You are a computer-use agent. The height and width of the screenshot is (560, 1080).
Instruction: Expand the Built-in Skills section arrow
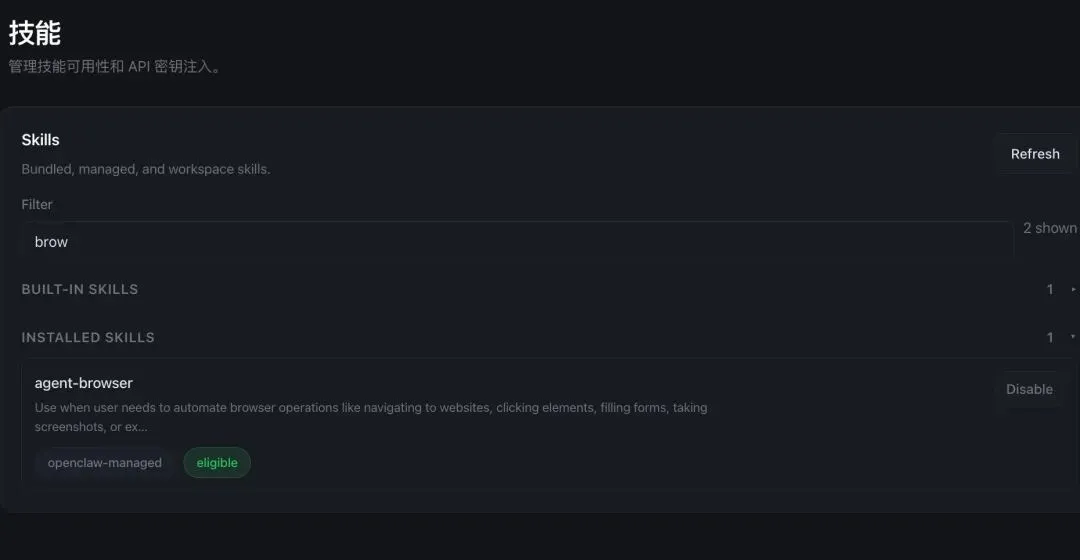(x=1073, y=290)
